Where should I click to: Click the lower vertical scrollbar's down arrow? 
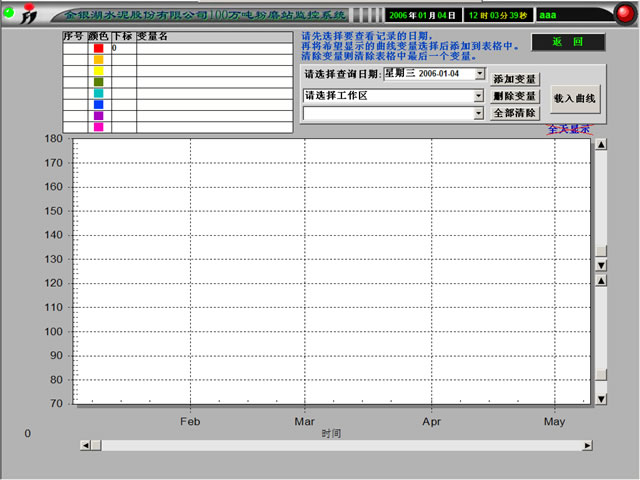(x=601, y=399)
